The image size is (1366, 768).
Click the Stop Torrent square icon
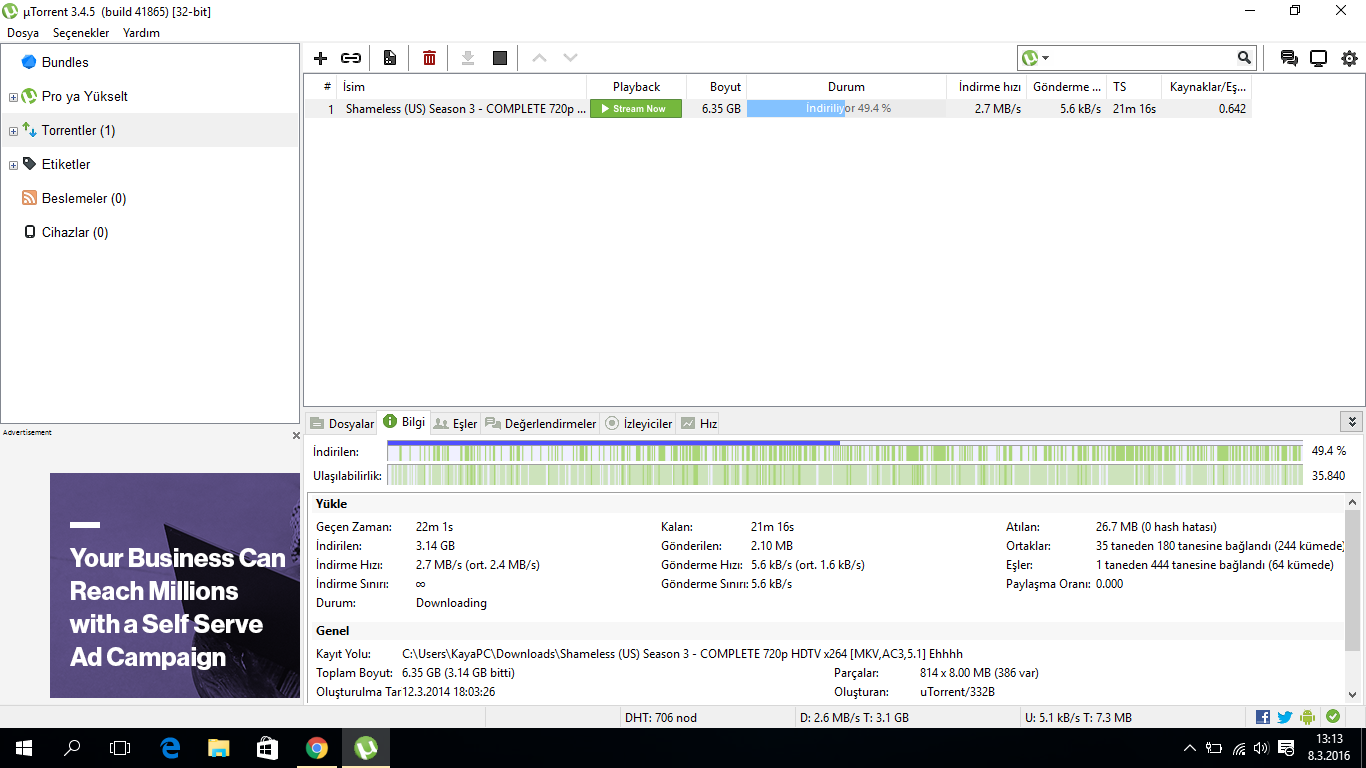click(500, 58)
